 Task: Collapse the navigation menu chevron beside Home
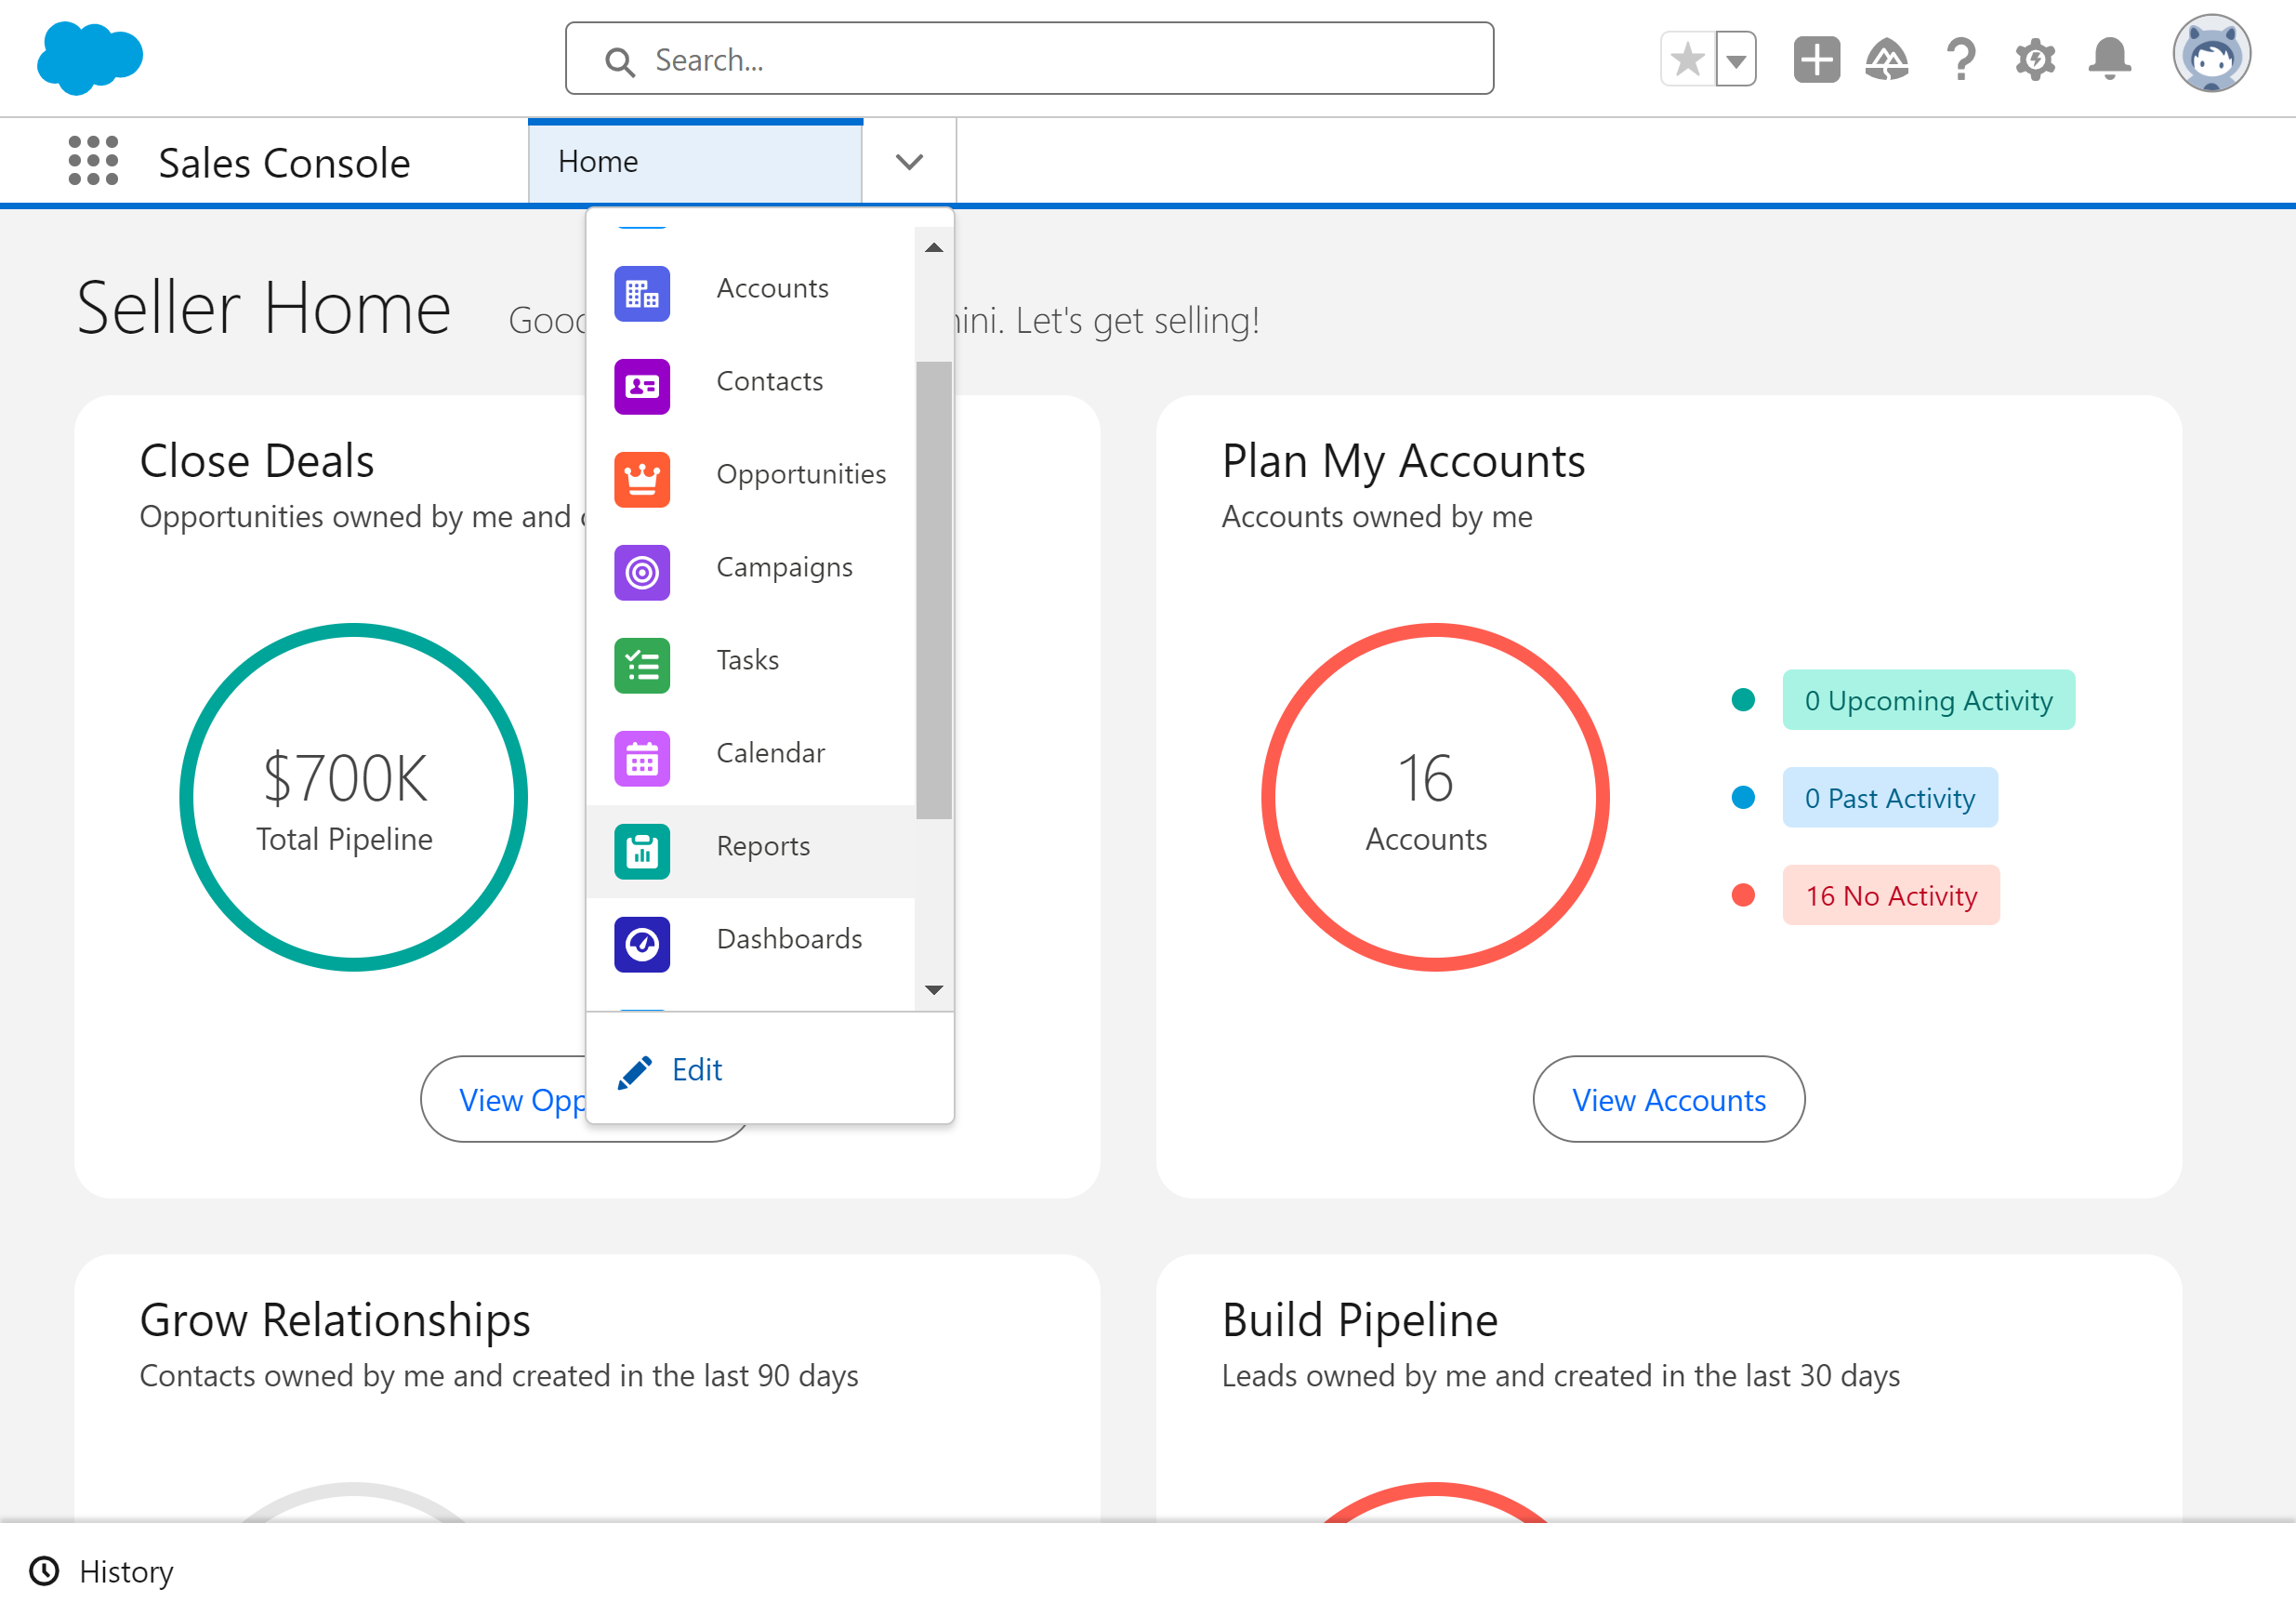[909, 161]
